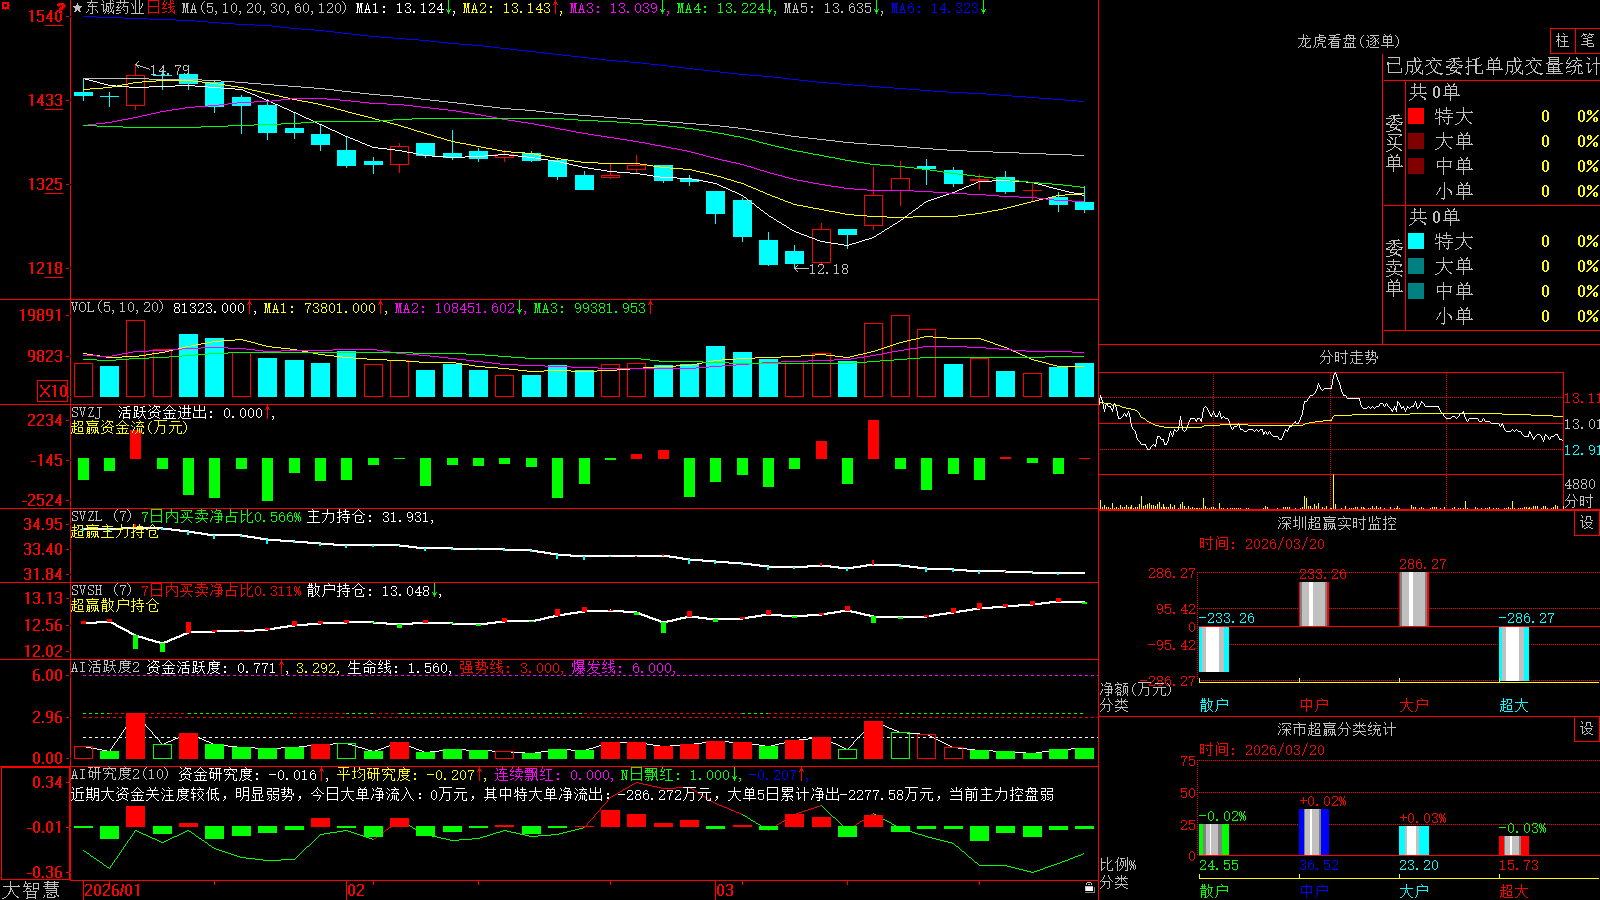1600x900 pixels.
Task: Click the dark red 大单 buy-order swatch
Action: click(x=1416, y=141)
